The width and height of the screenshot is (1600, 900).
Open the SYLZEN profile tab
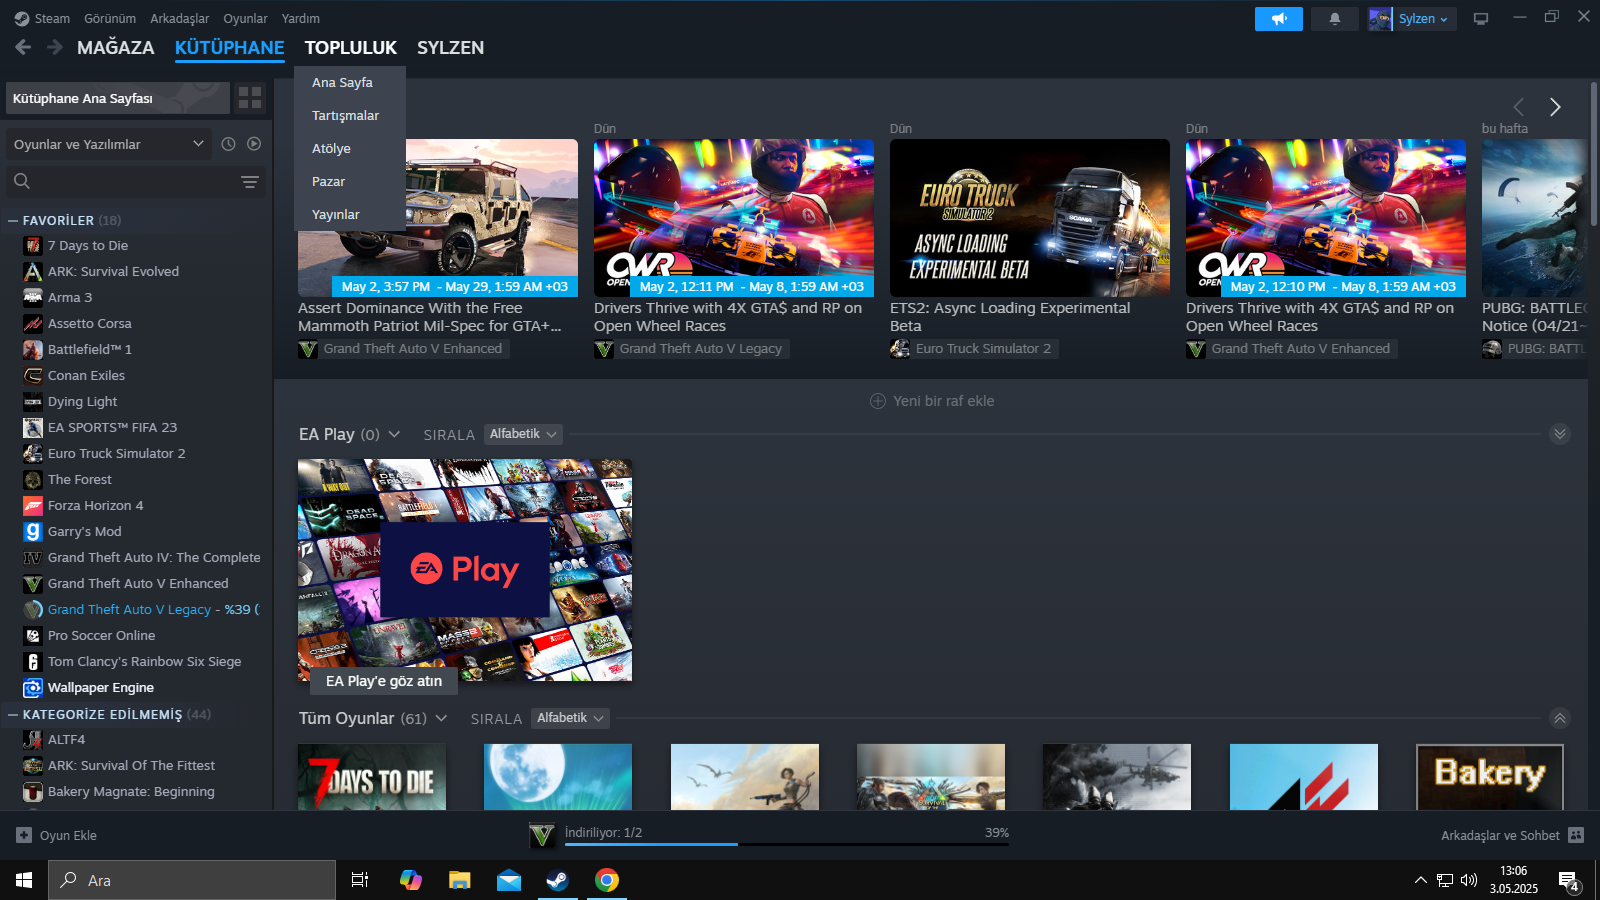[451, 47]
